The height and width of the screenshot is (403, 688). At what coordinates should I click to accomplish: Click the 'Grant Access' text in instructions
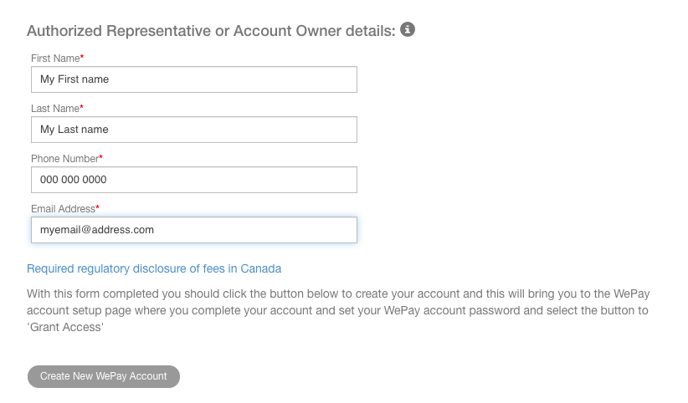(x=63, y=328)
